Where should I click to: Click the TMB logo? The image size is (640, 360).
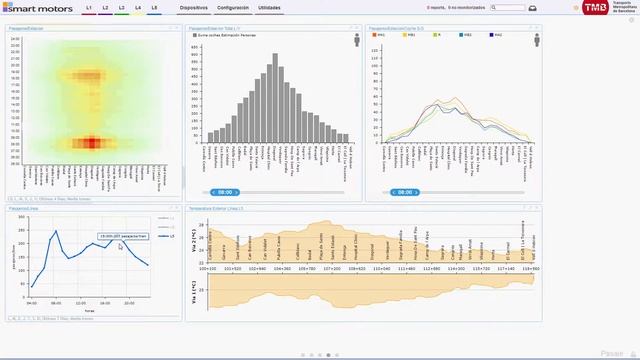pos(595,7)
